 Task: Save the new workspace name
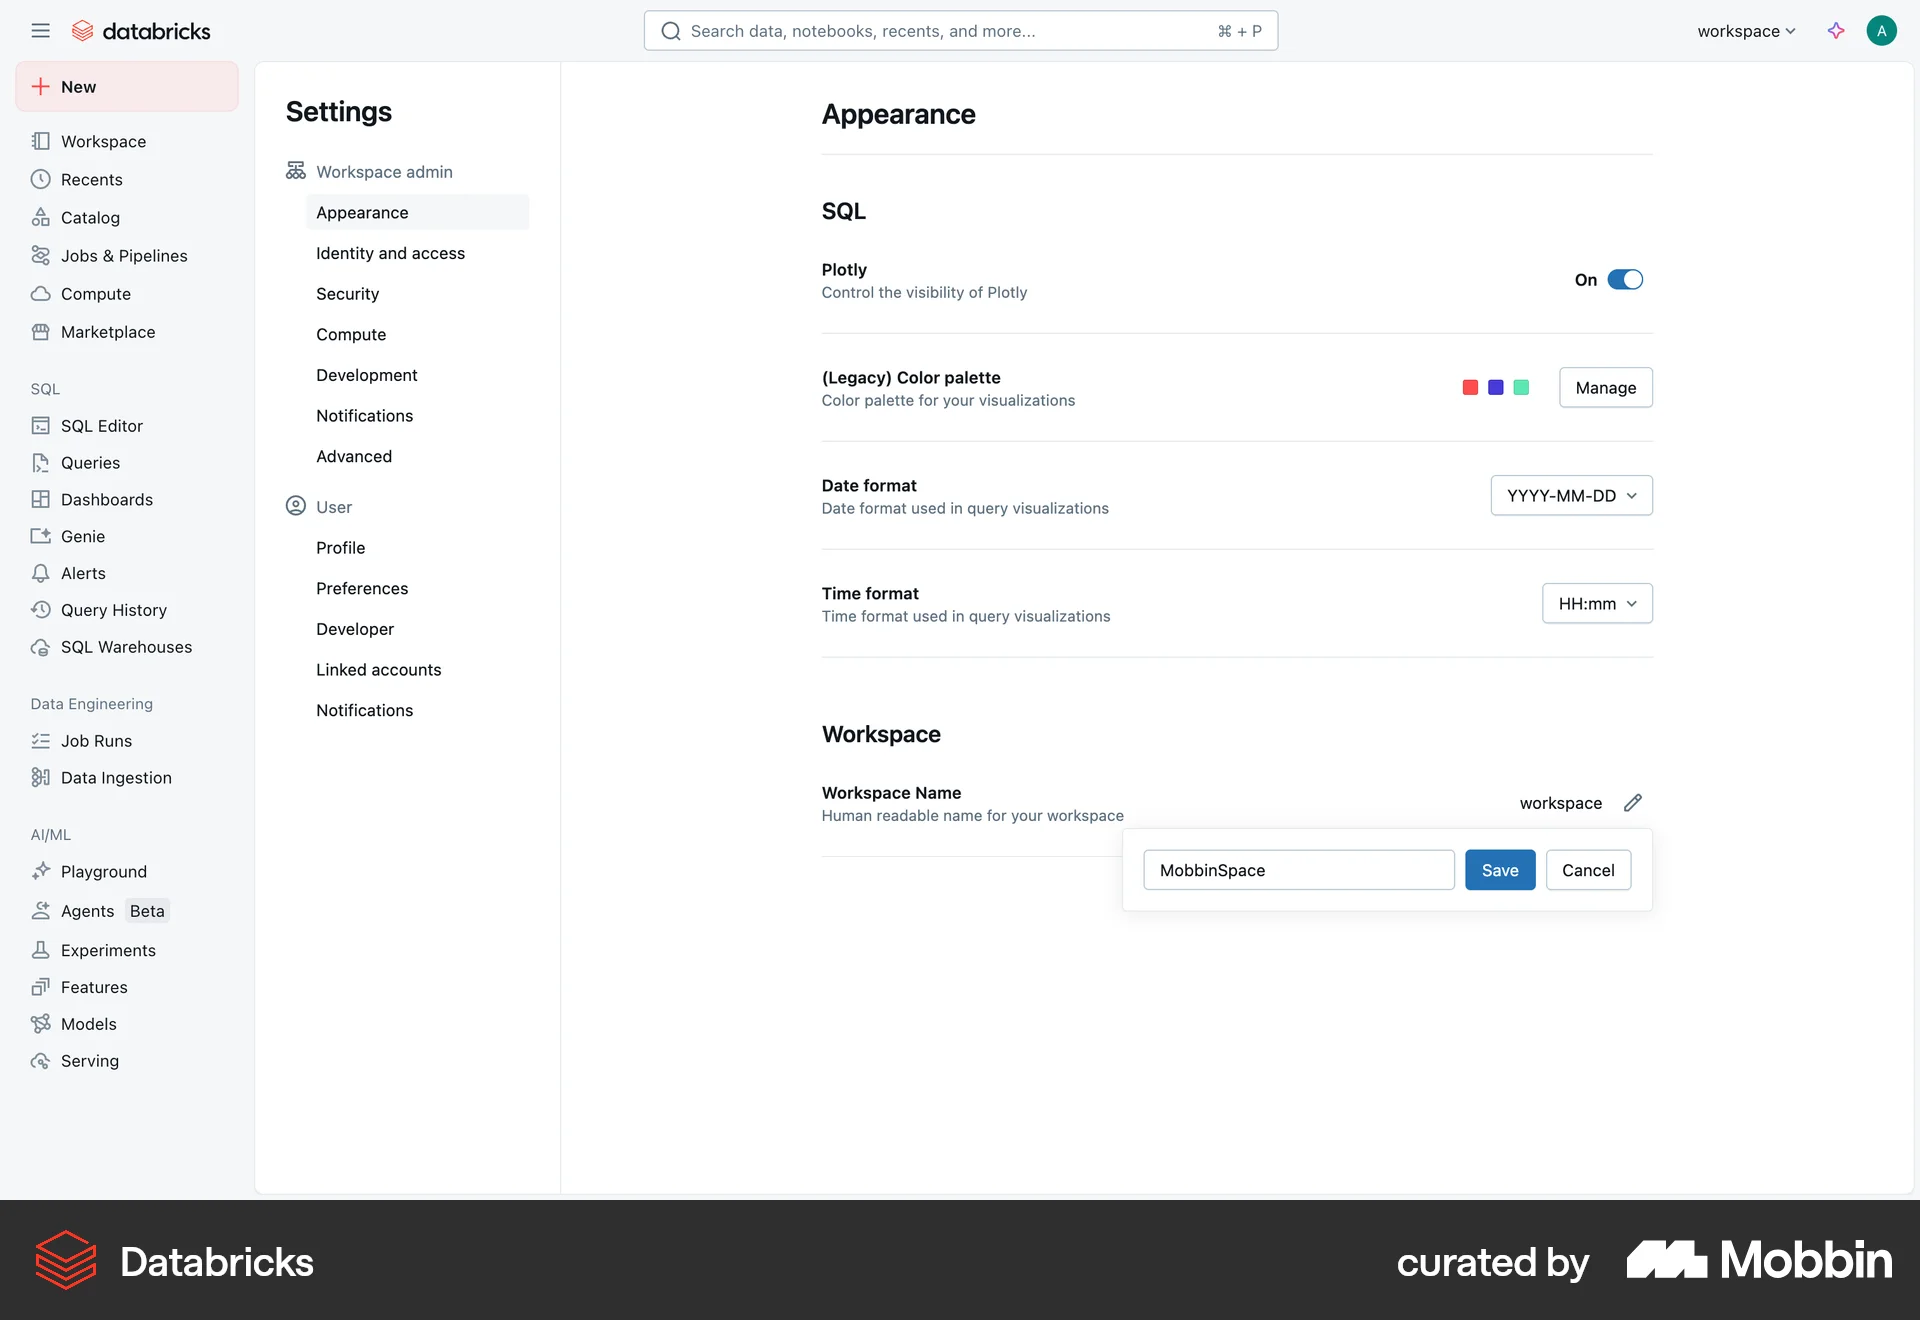(1499, 870)
